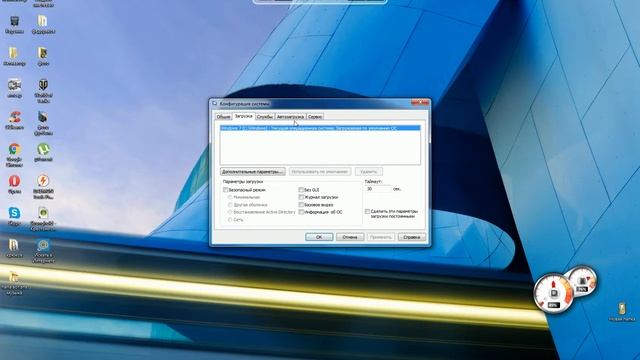640x360 pixels.
Task: Tick the Базовое видео checkbox
Action: point(301,204)
